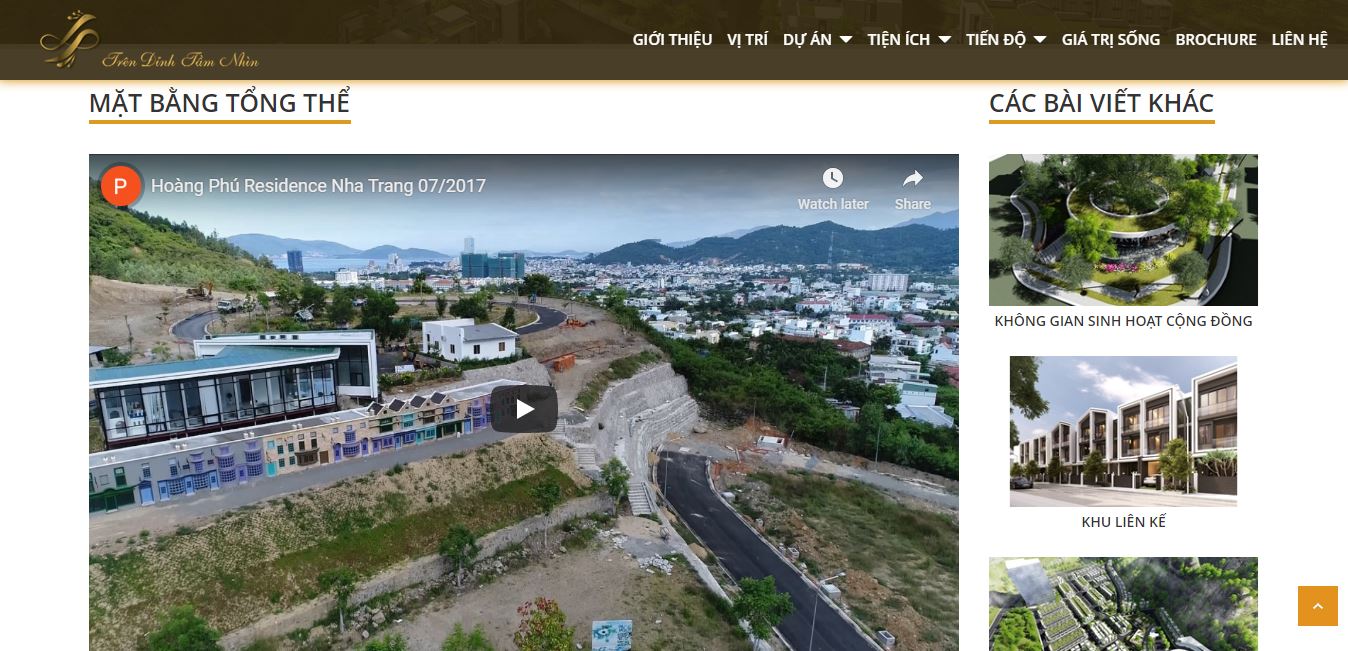Open the YouTube channel avatar P

[121, 186]
